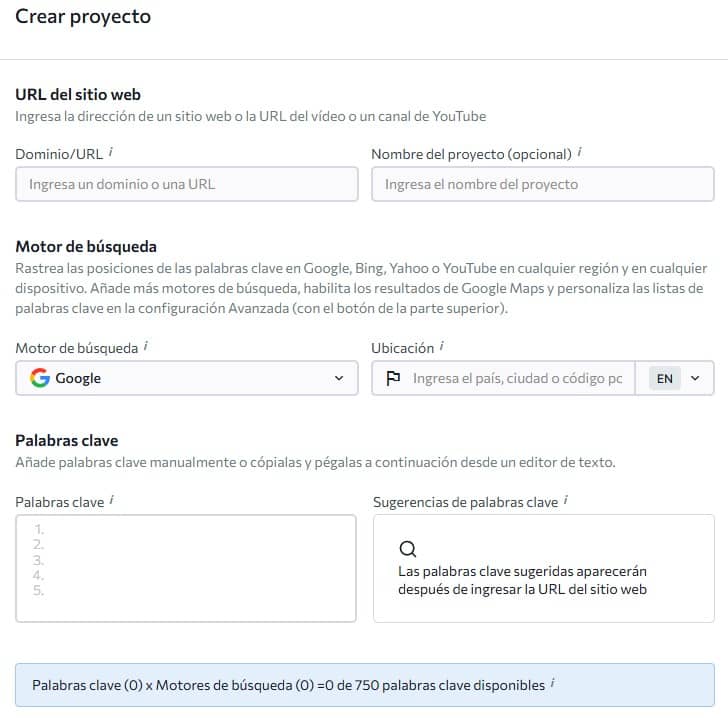Click the info icon beside Ubicación
Screen dimensions: 728x718
click(442, 347)
